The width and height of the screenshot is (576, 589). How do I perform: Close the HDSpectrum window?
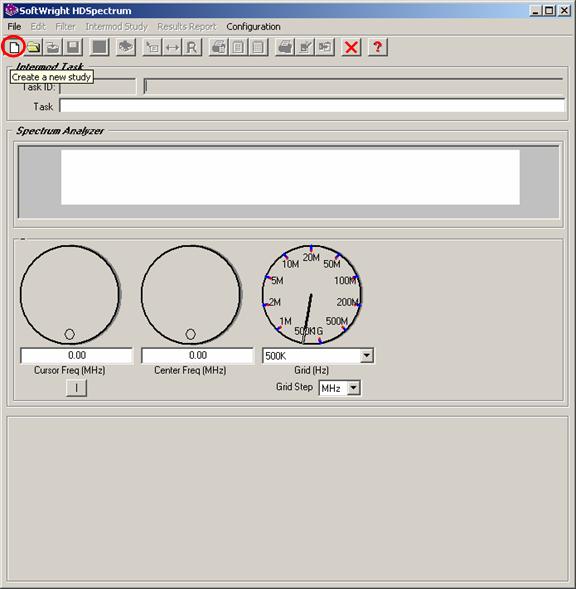click(564, 11)
